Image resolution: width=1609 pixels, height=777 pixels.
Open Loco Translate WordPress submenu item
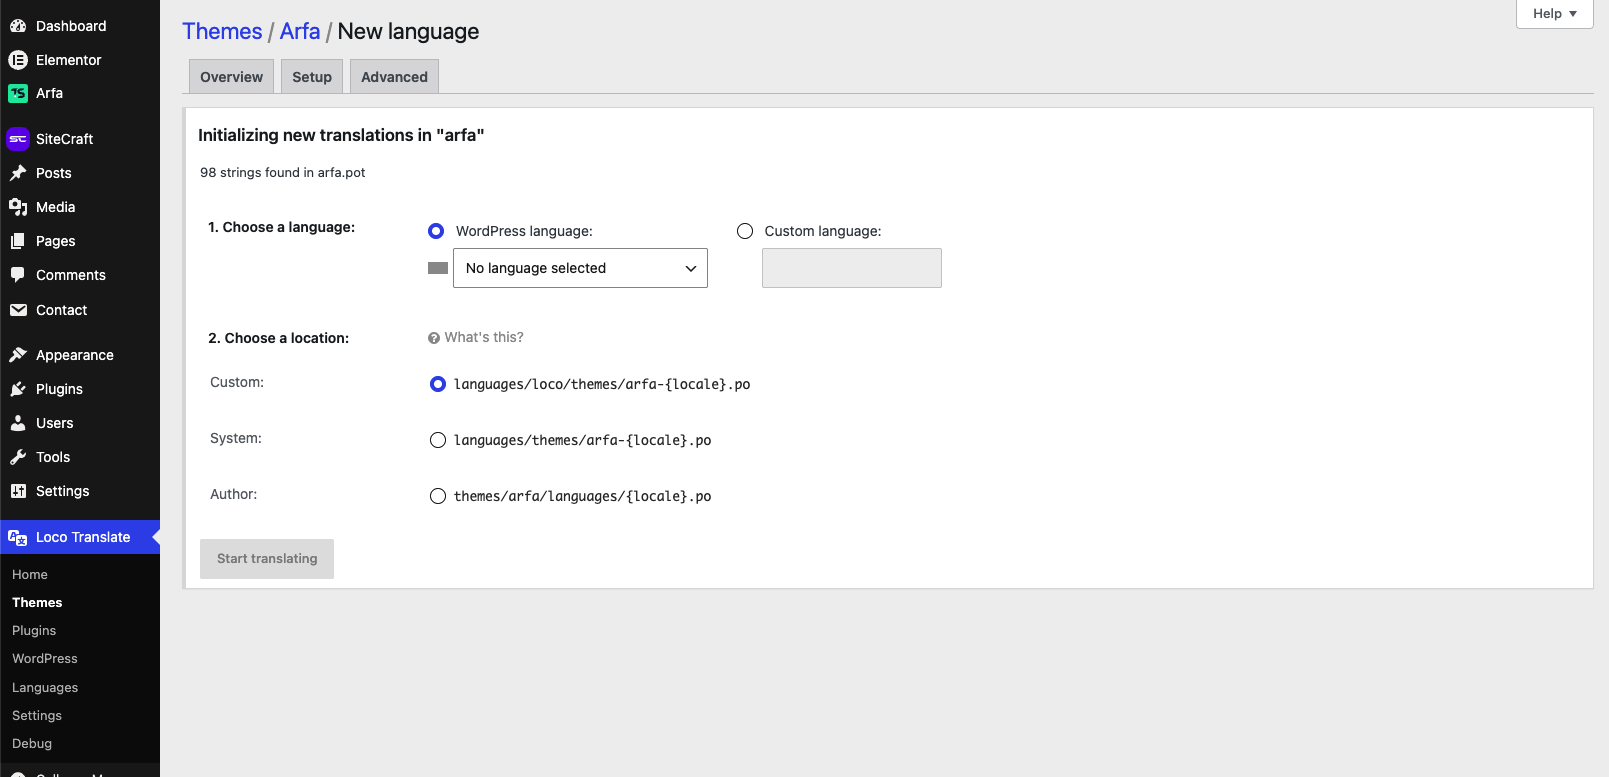[45, 659]
